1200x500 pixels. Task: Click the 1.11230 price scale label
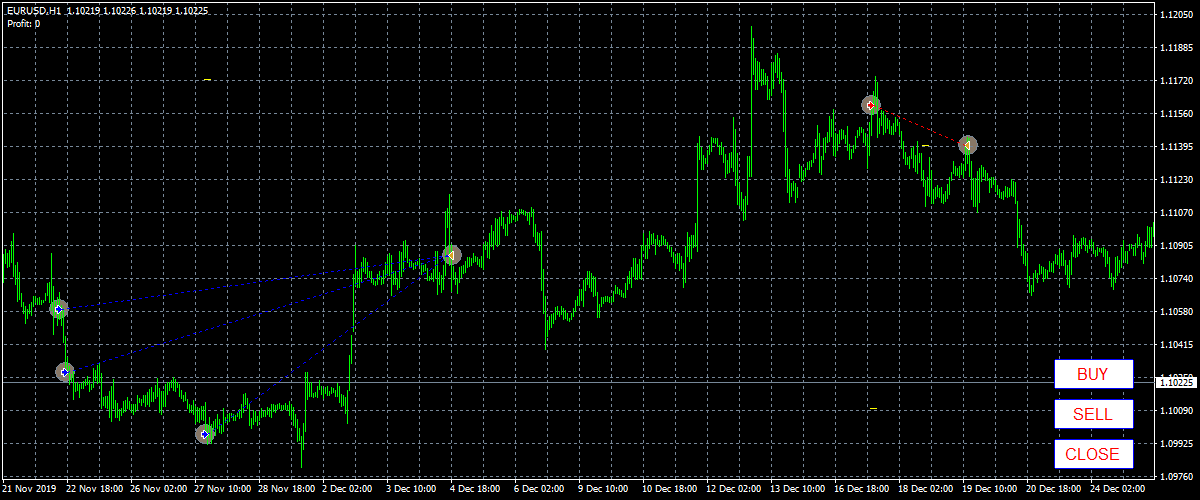[1177, 179]
